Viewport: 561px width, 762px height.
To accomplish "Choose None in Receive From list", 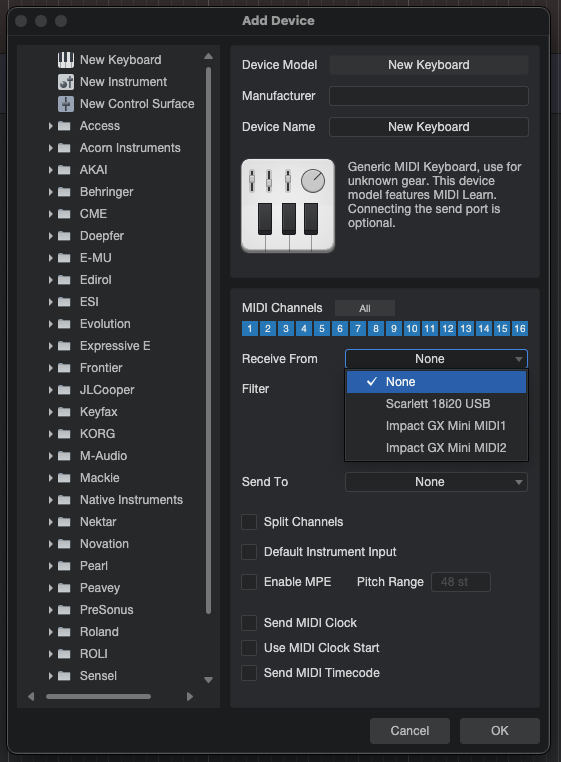I will (x=436, y=382).
